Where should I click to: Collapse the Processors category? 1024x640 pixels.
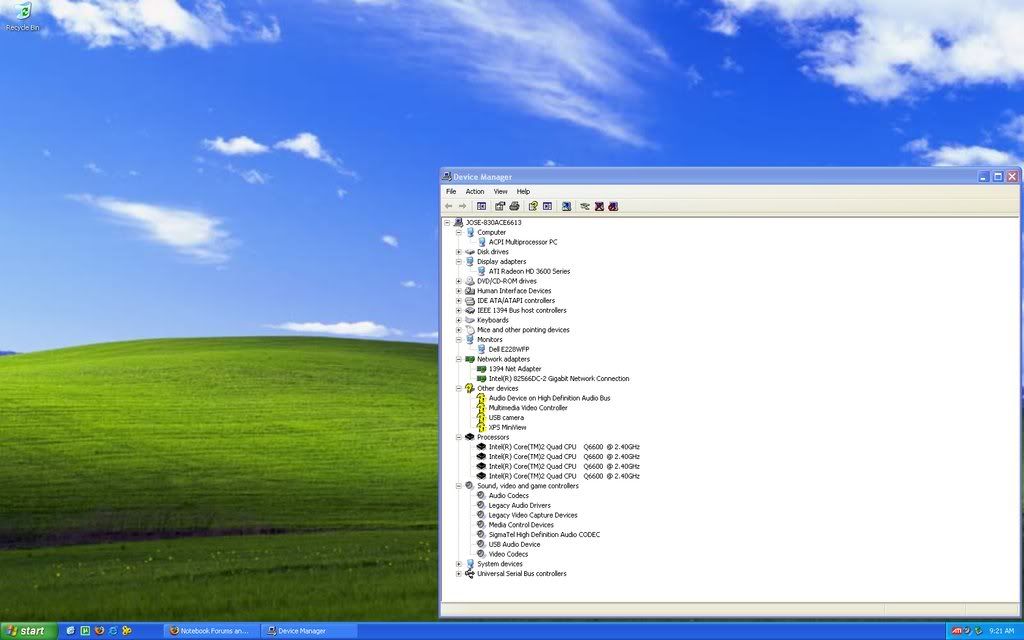point(458,438)
